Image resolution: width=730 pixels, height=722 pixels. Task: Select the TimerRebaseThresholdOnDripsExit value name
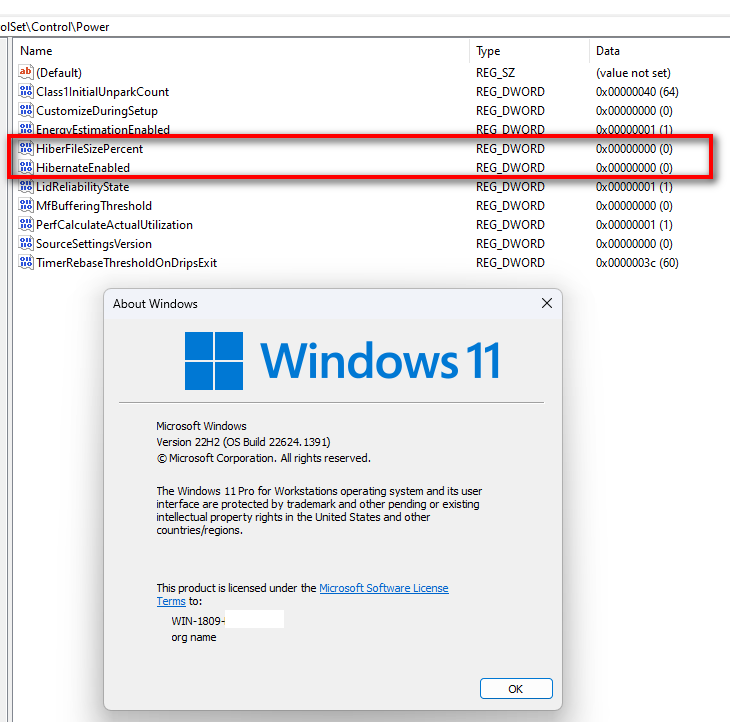click(127, 263)
